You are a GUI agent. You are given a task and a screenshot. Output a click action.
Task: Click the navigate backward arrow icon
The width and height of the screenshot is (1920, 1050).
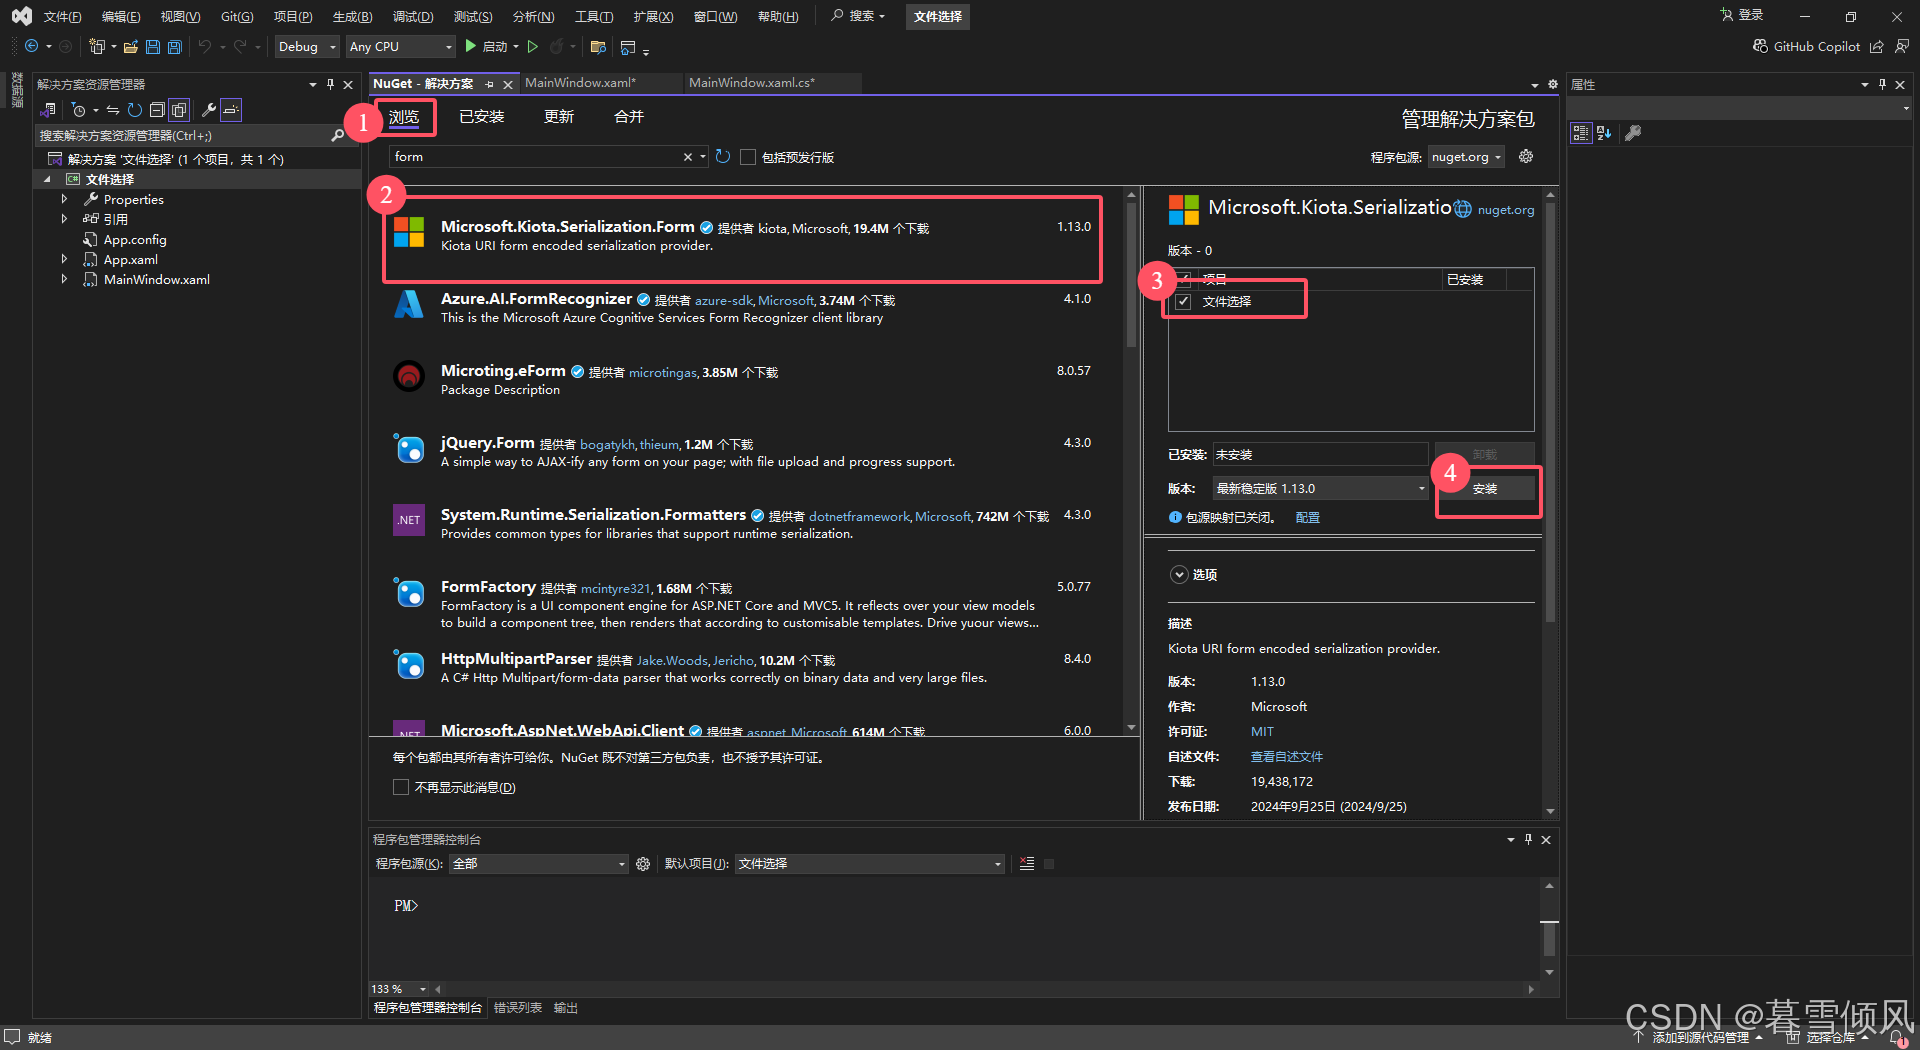coord(31,46)
